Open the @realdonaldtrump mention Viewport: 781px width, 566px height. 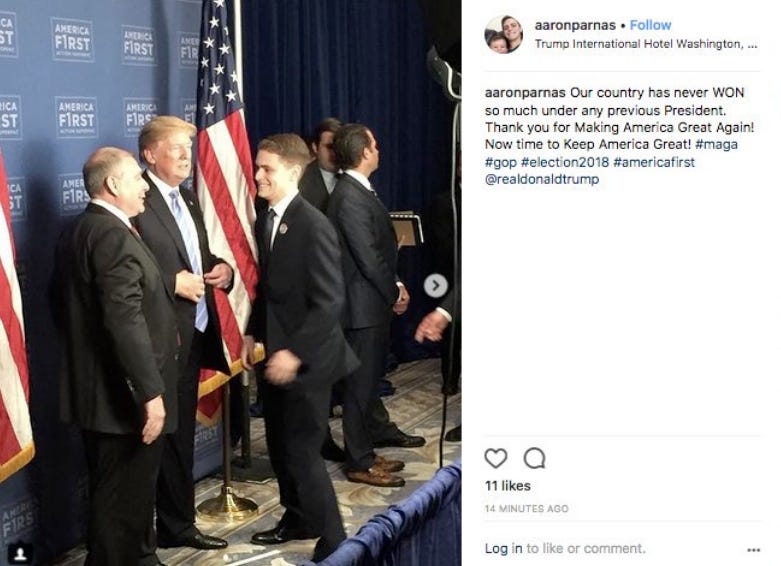tap(542, 179)
